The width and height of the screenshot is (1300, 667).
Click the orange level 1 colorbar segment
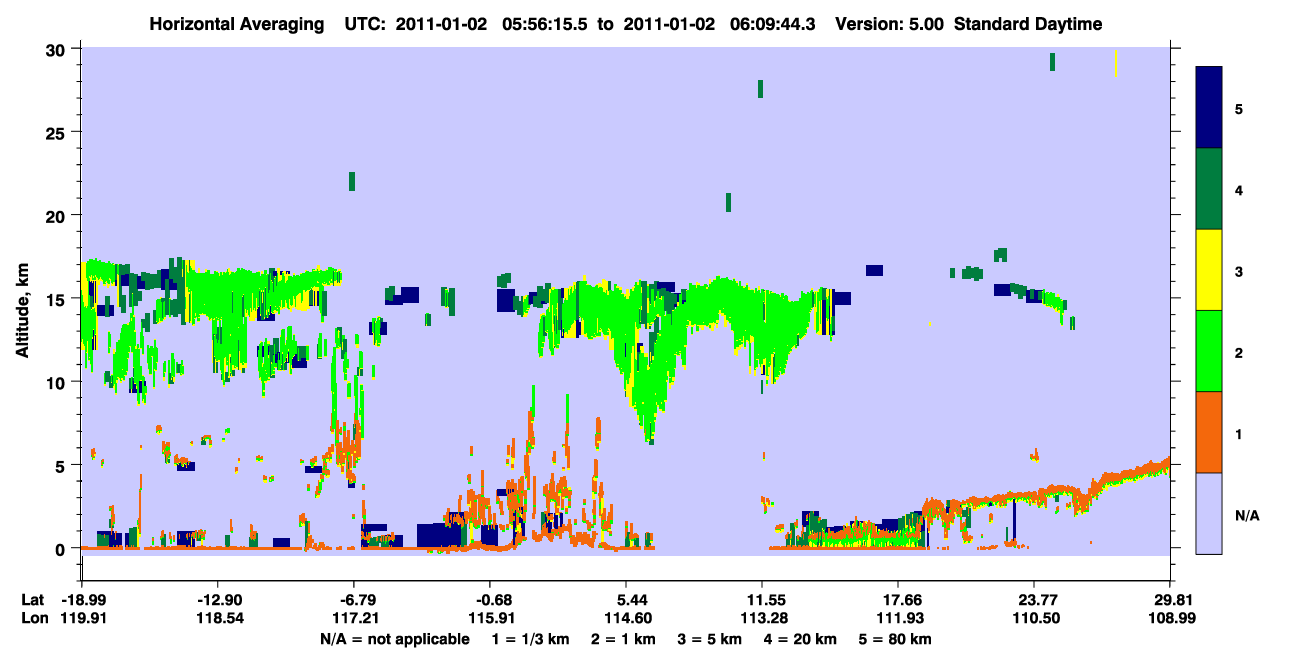[1209, 432]
